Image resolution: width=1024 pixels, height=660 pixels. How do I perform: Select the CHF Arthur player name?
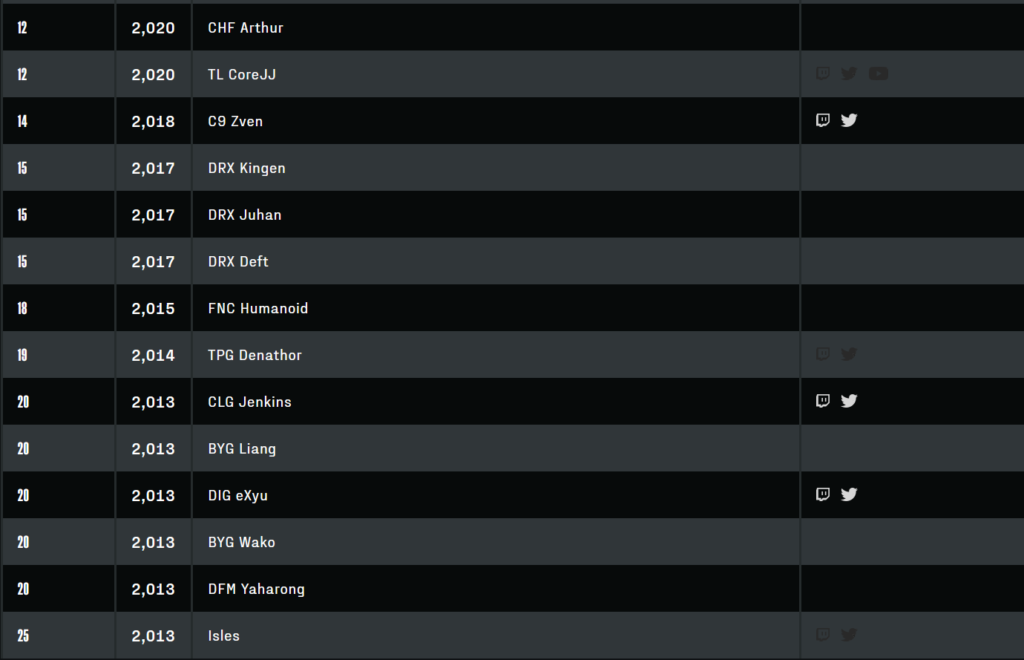(246, 28)
